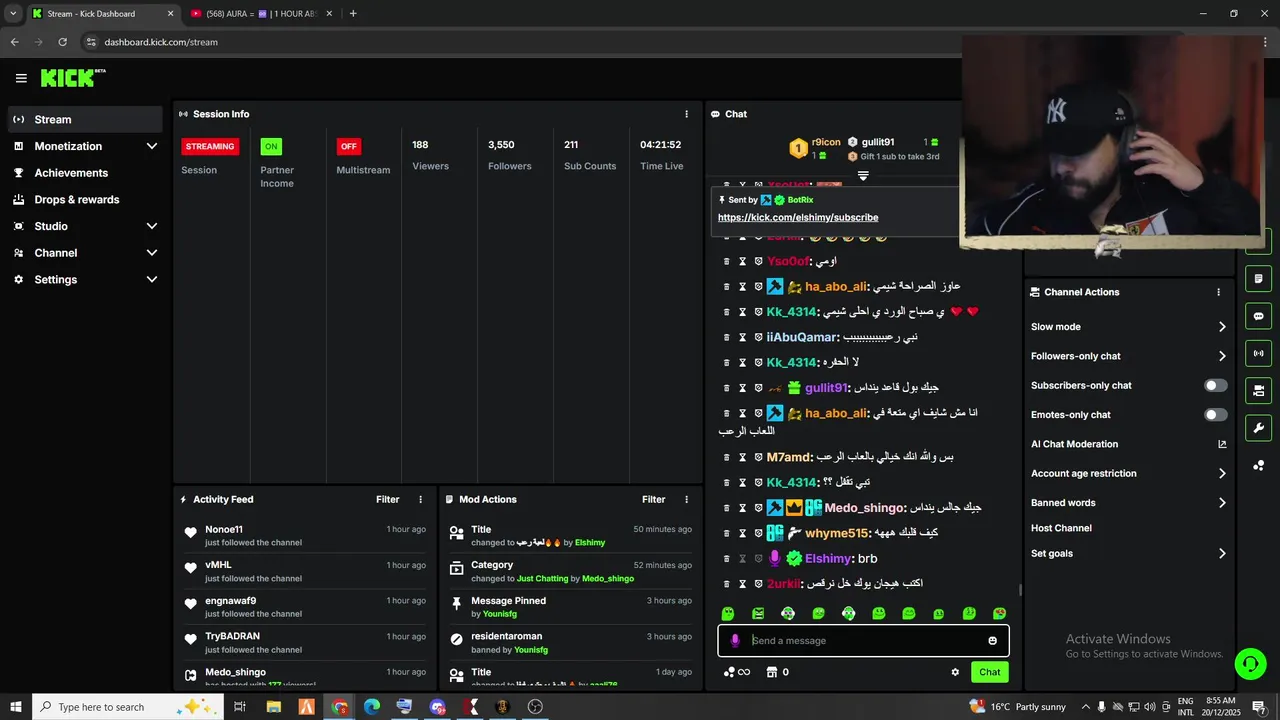Viewport: 1280px width, 720px height.
Task: Click the purple microphone icon in message box
Action: pos(735,641)
